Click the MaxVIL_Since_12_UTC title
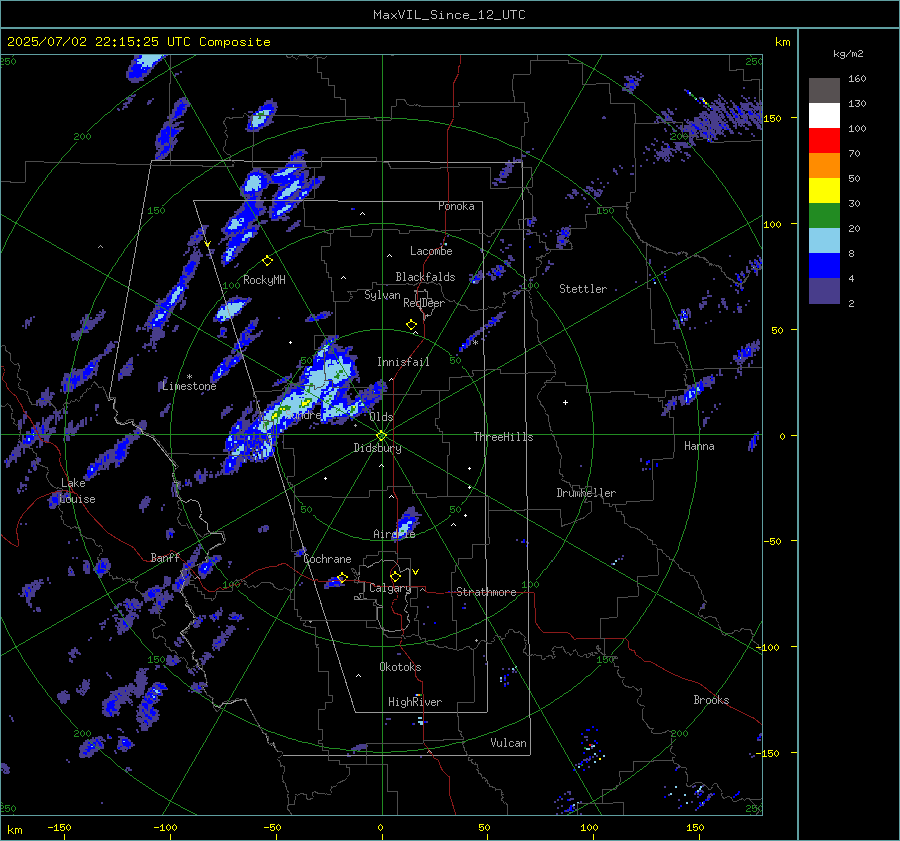Image resolution: width=900 pixels, height=841 pixels. coord(449,15)
